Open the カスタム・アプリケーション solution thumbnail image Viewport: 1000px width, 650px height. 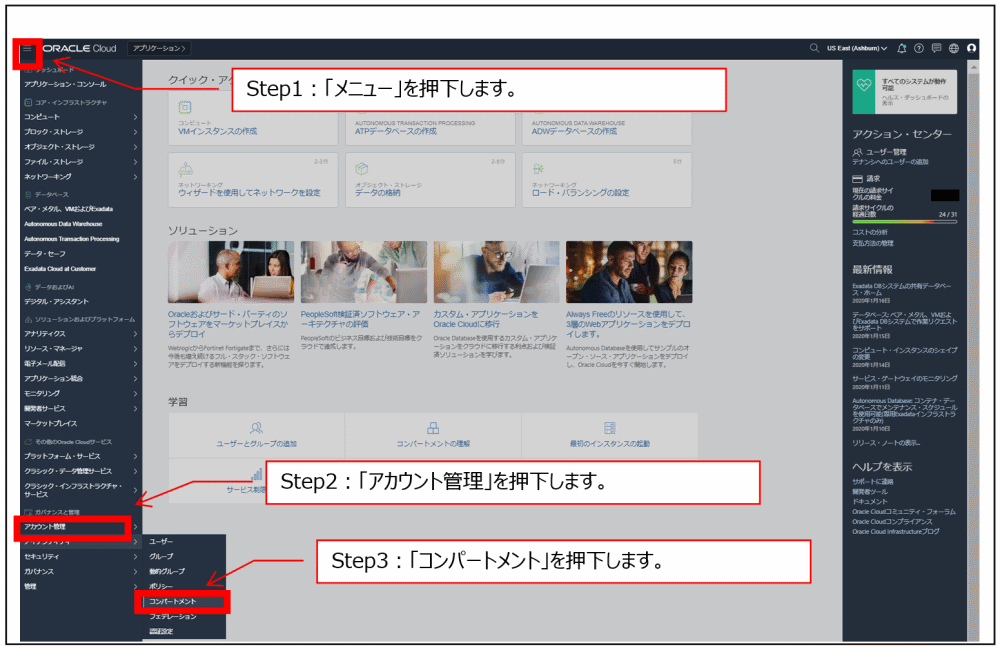pyautogui.click(x=496, y=272)
